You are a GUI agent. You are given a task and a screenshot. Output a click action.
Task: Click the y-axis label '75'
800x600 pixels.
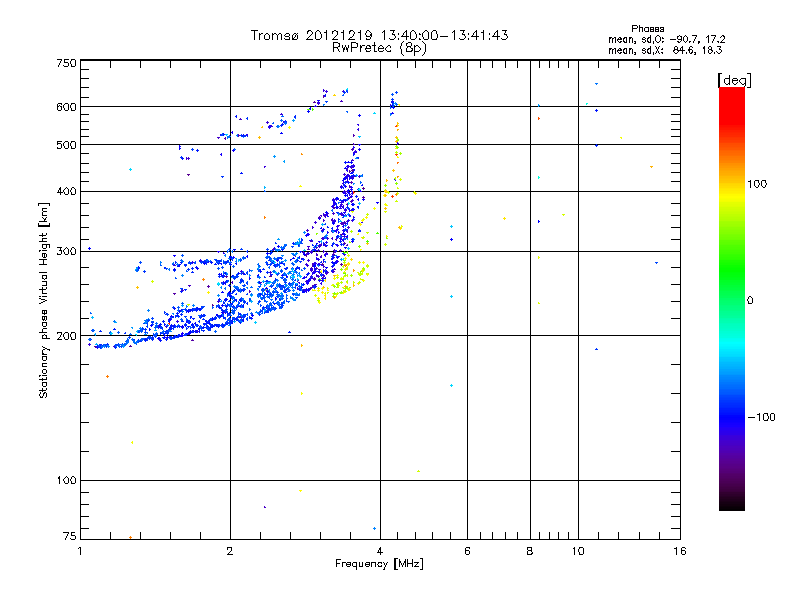(70, 536)
